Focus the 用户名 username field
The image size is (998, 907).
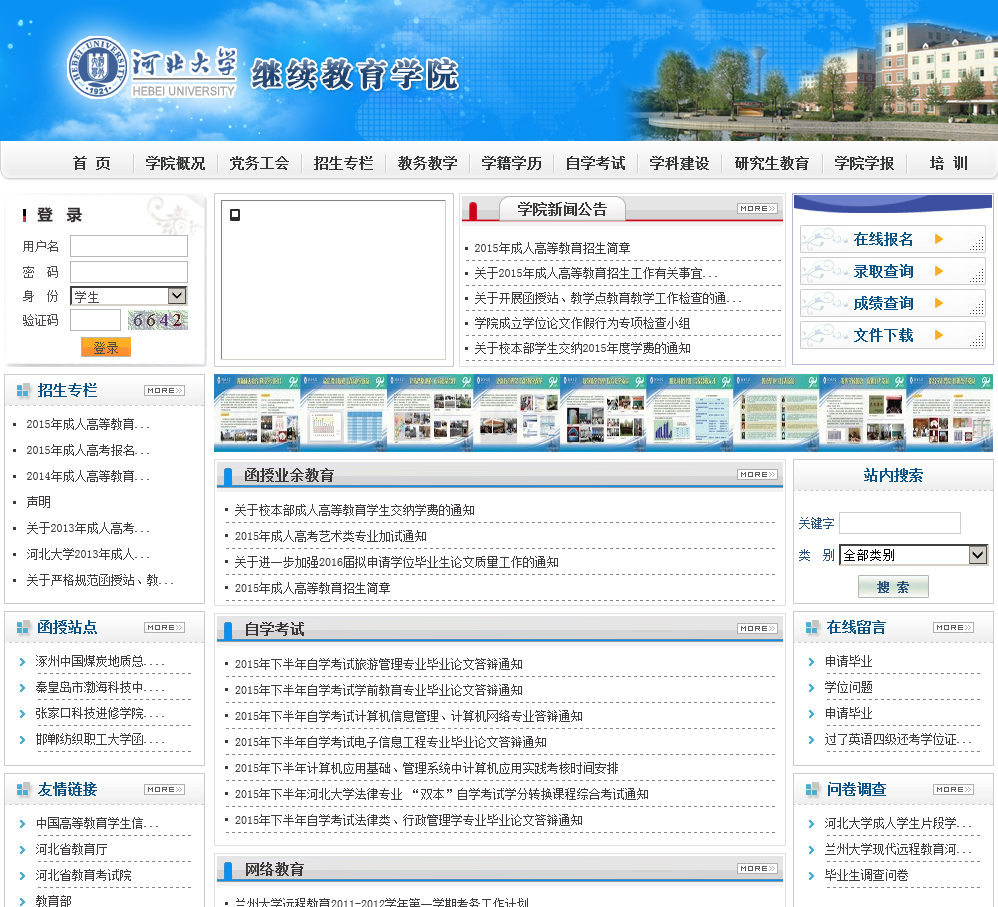[129, 246]
